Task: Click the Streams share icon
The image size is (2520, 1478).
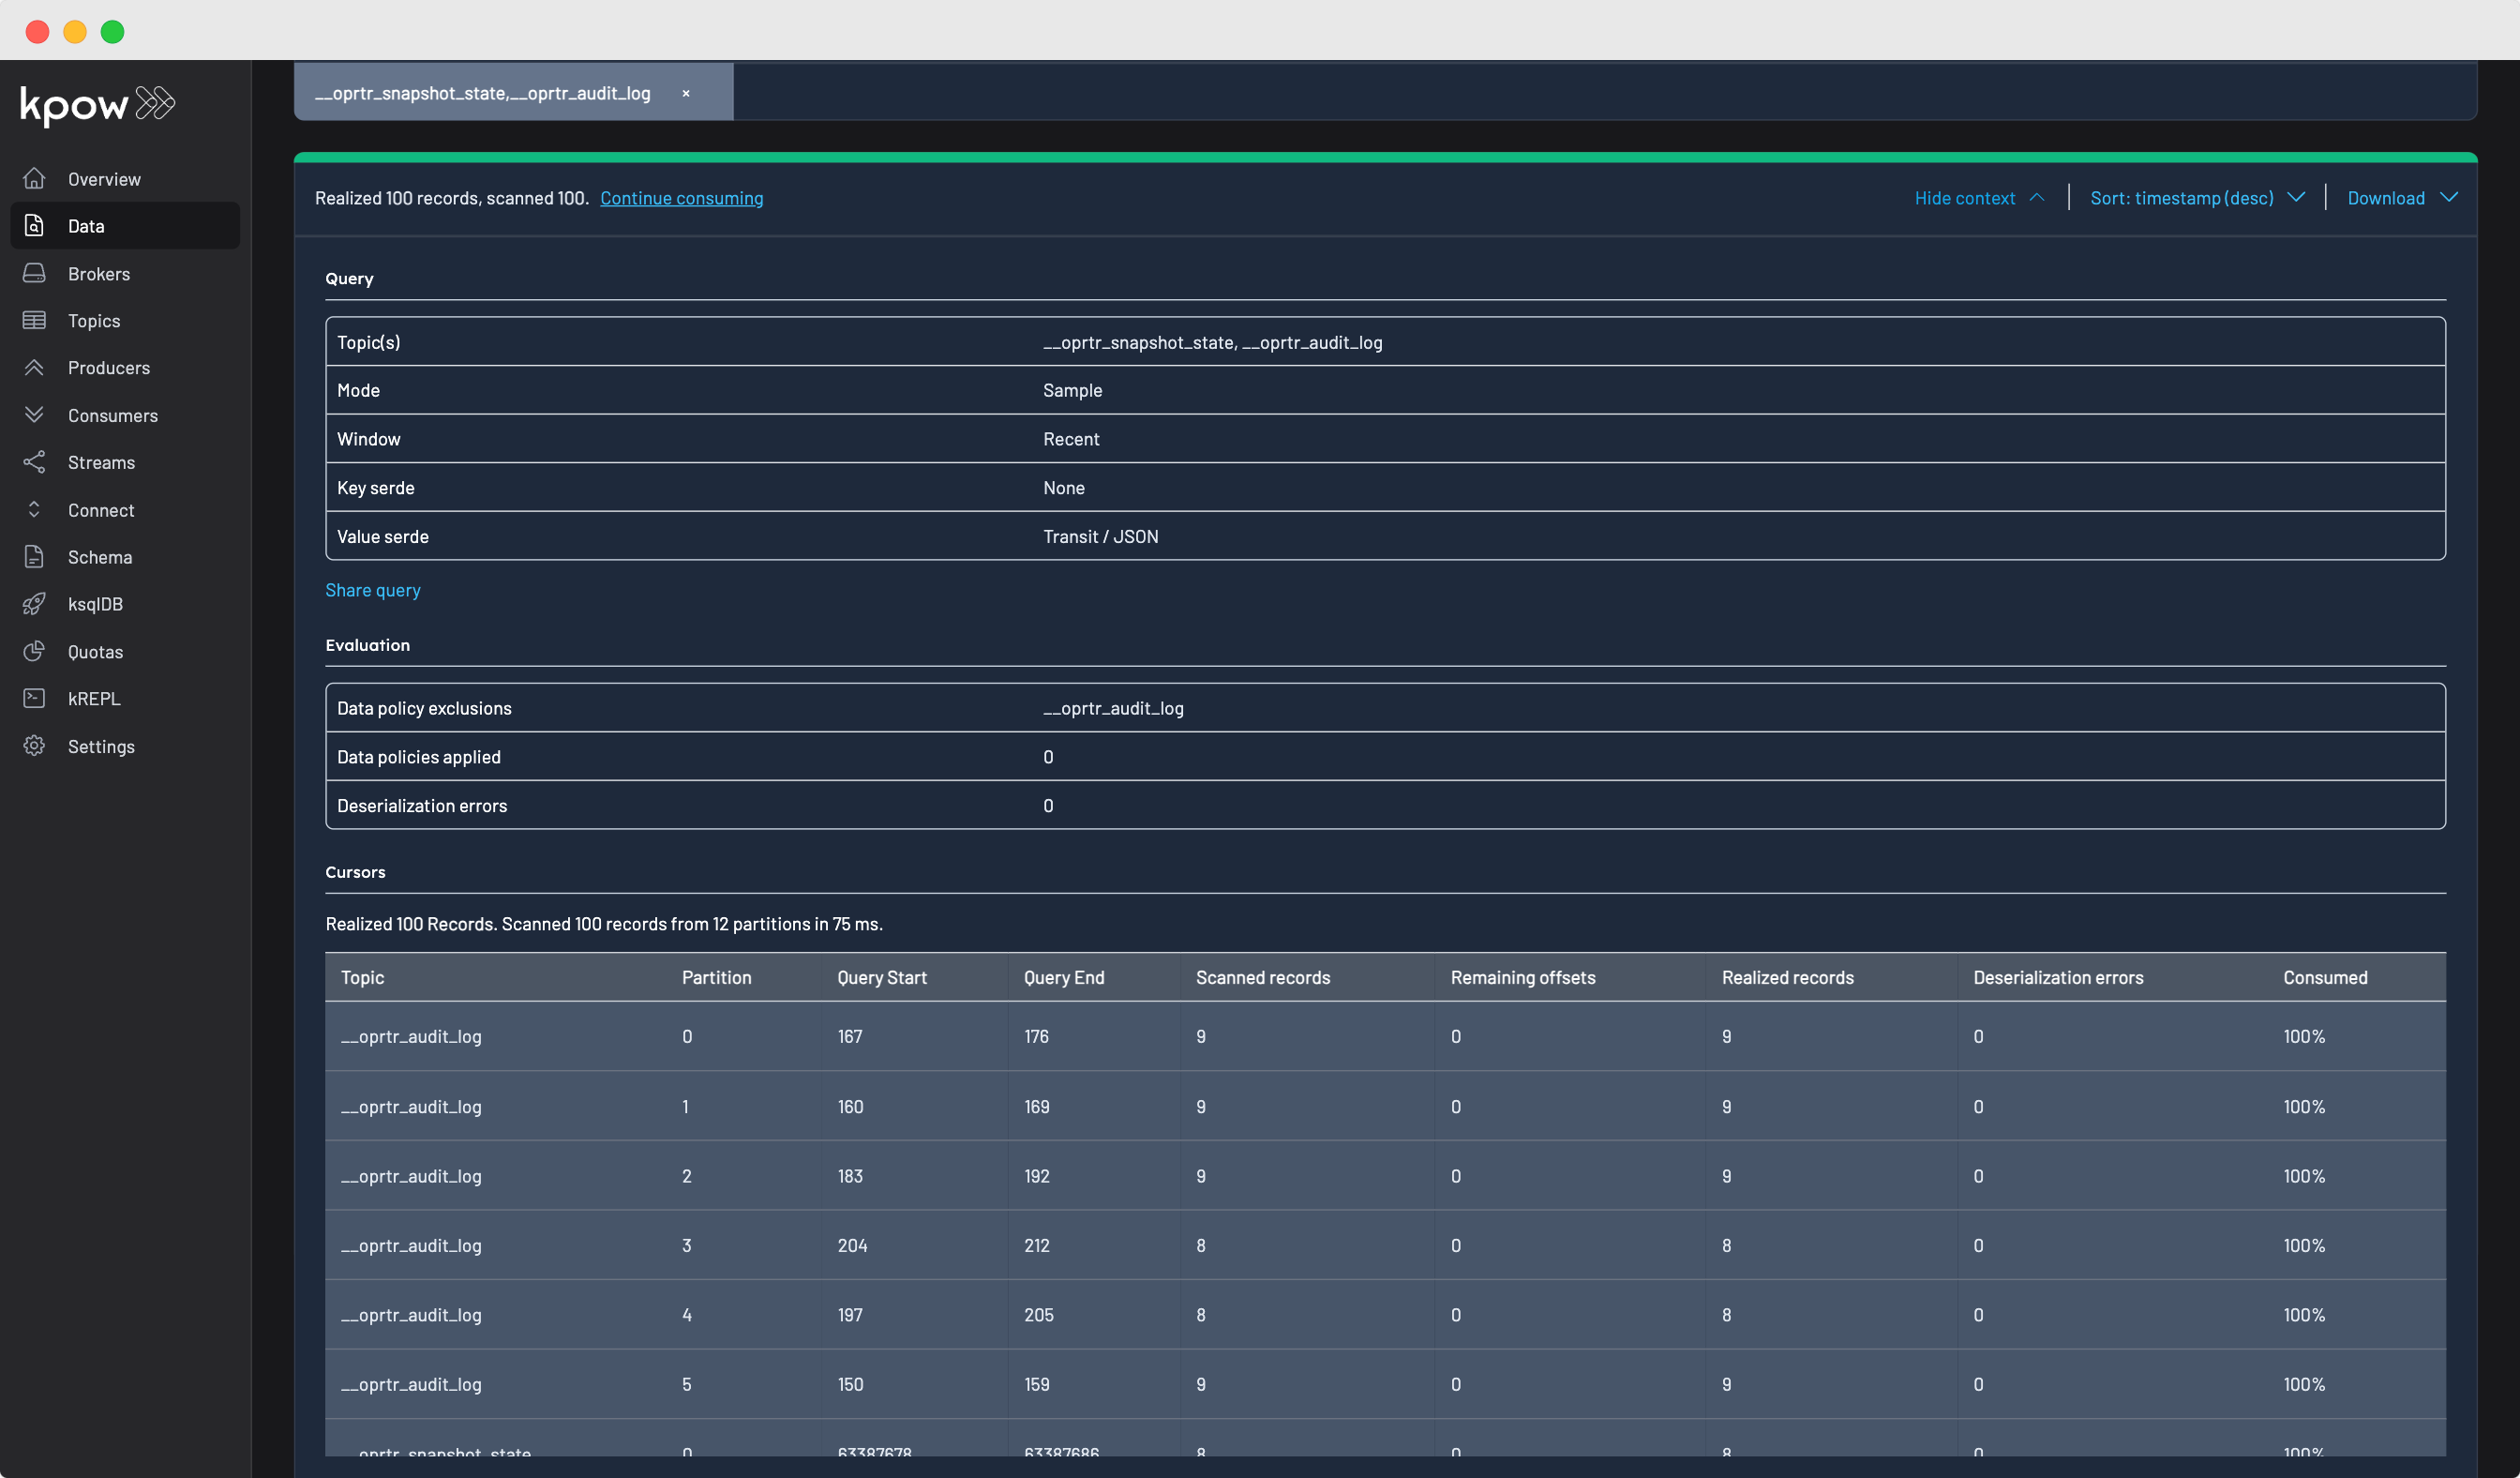Action: (x=34, y=462)
